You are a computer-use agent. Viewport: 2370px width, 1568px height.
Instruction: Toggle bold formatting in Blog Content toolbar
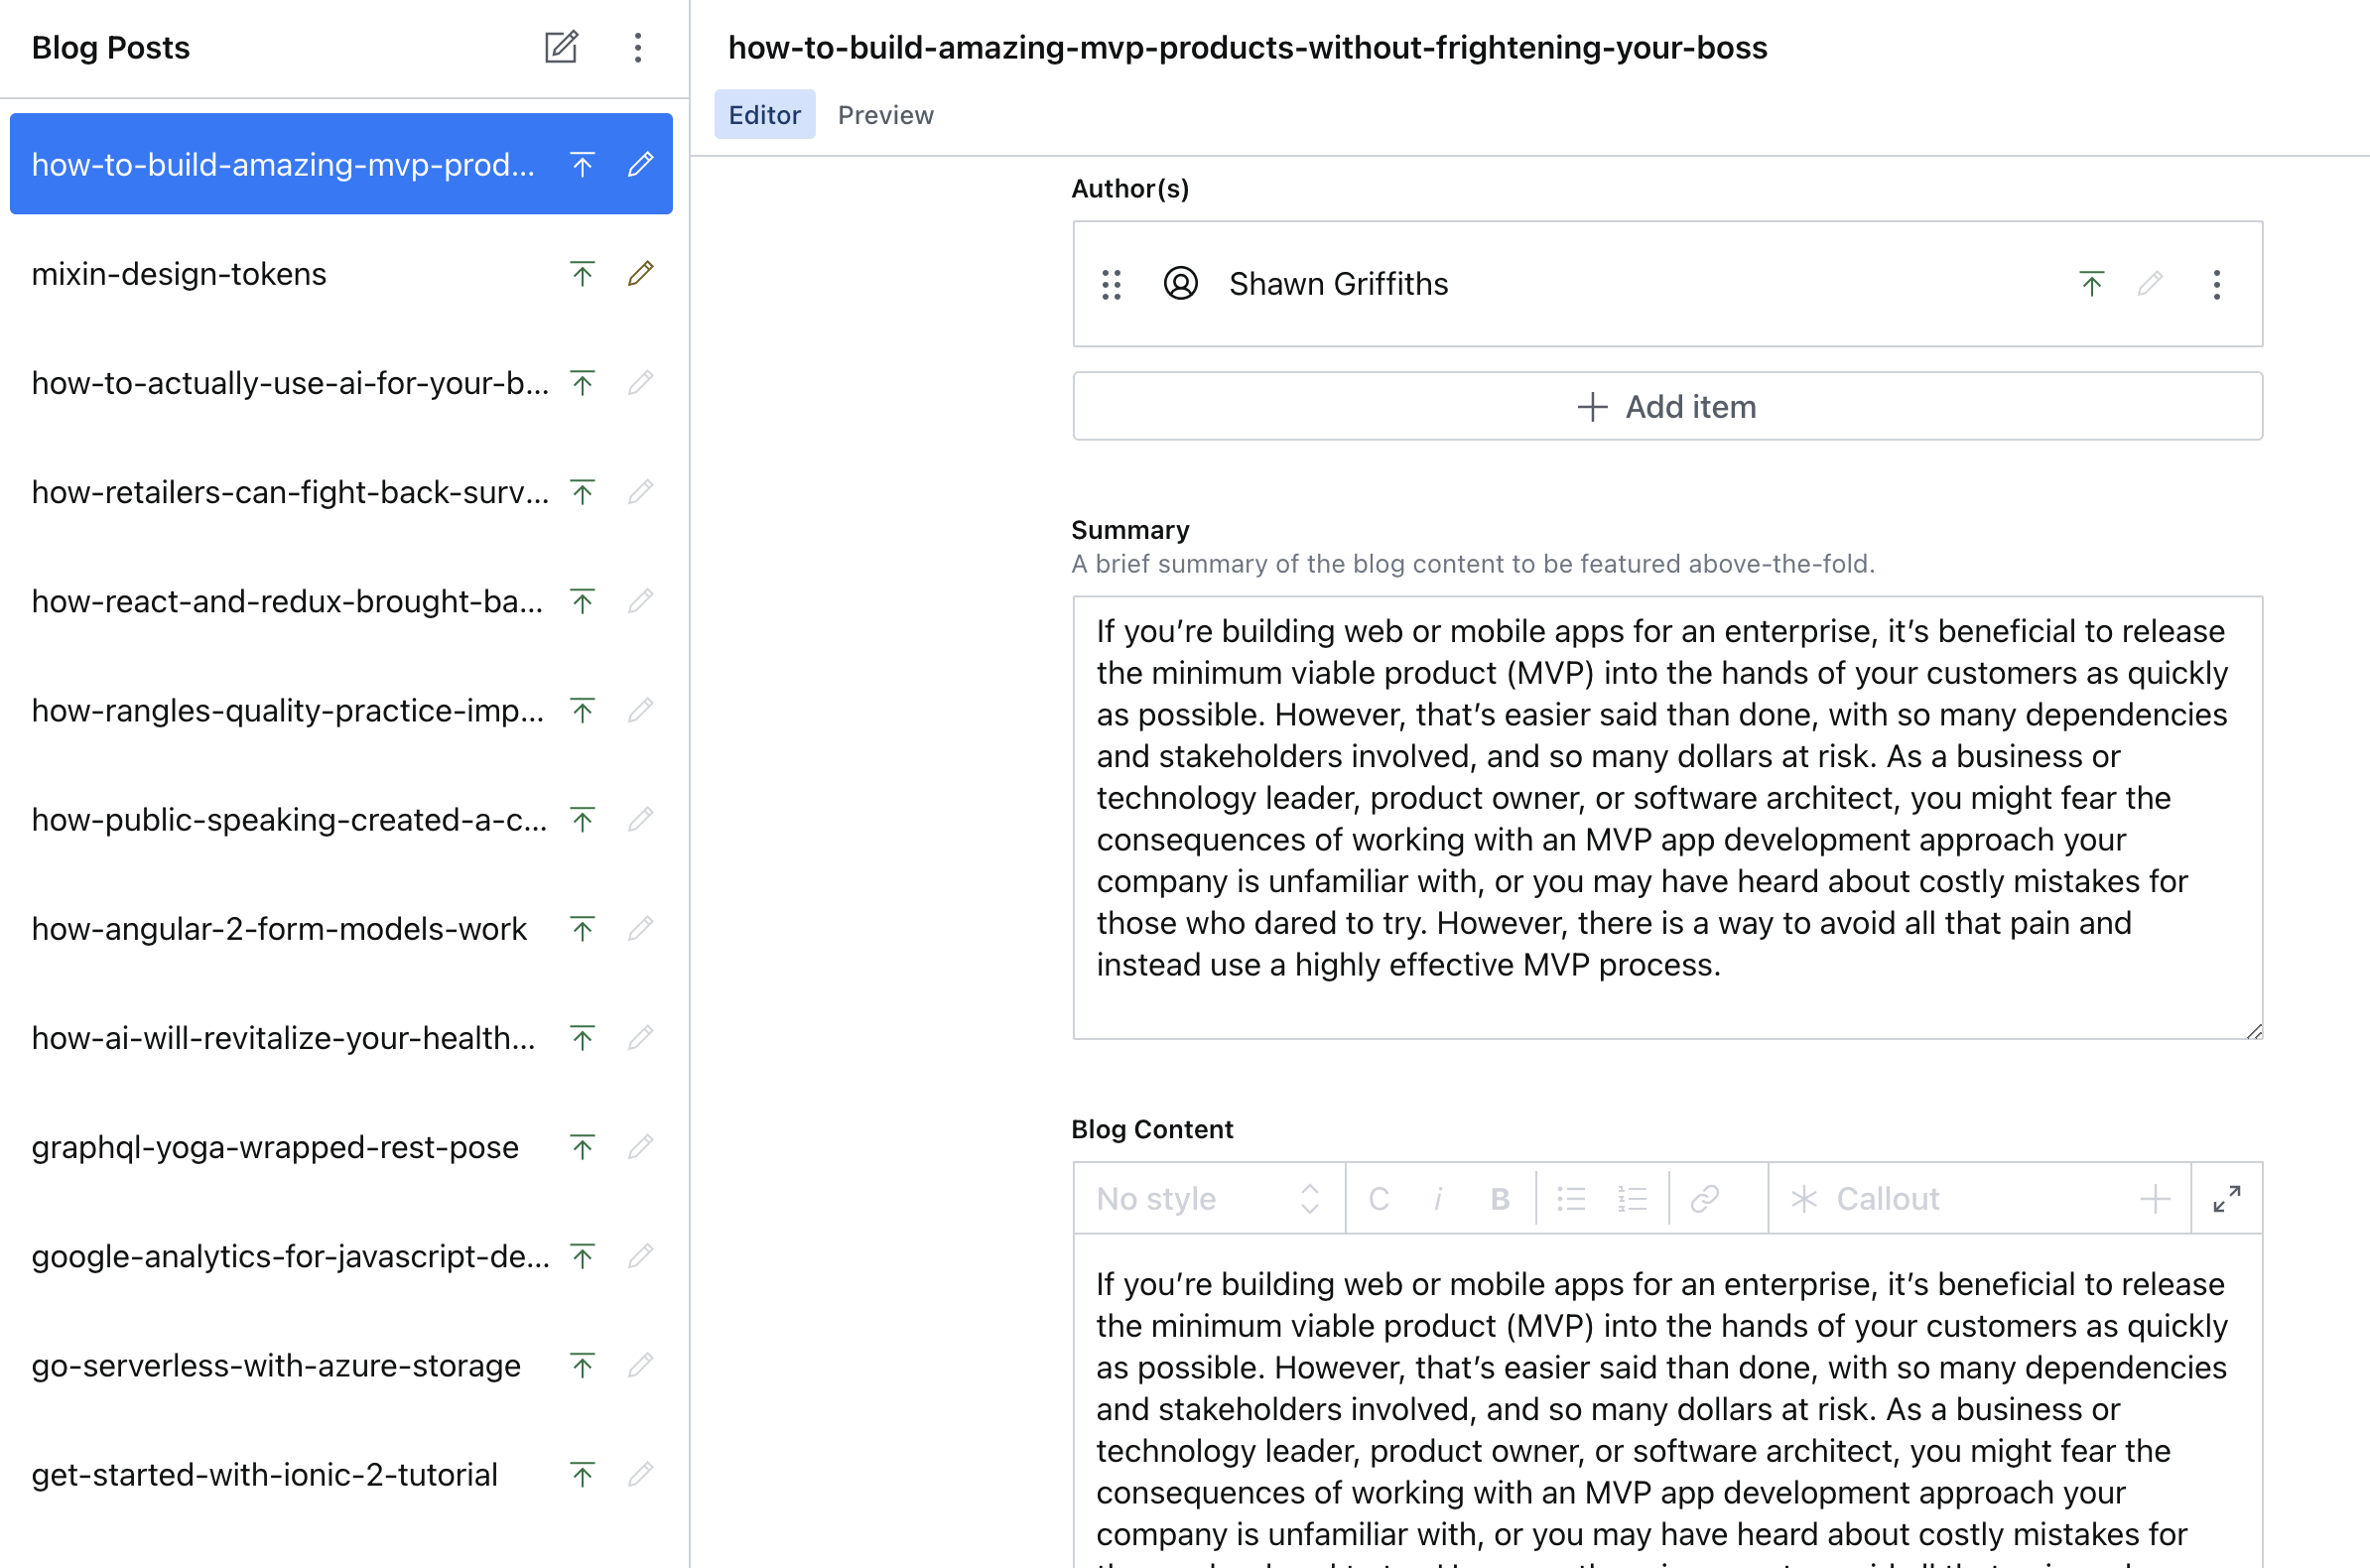1499,1198
